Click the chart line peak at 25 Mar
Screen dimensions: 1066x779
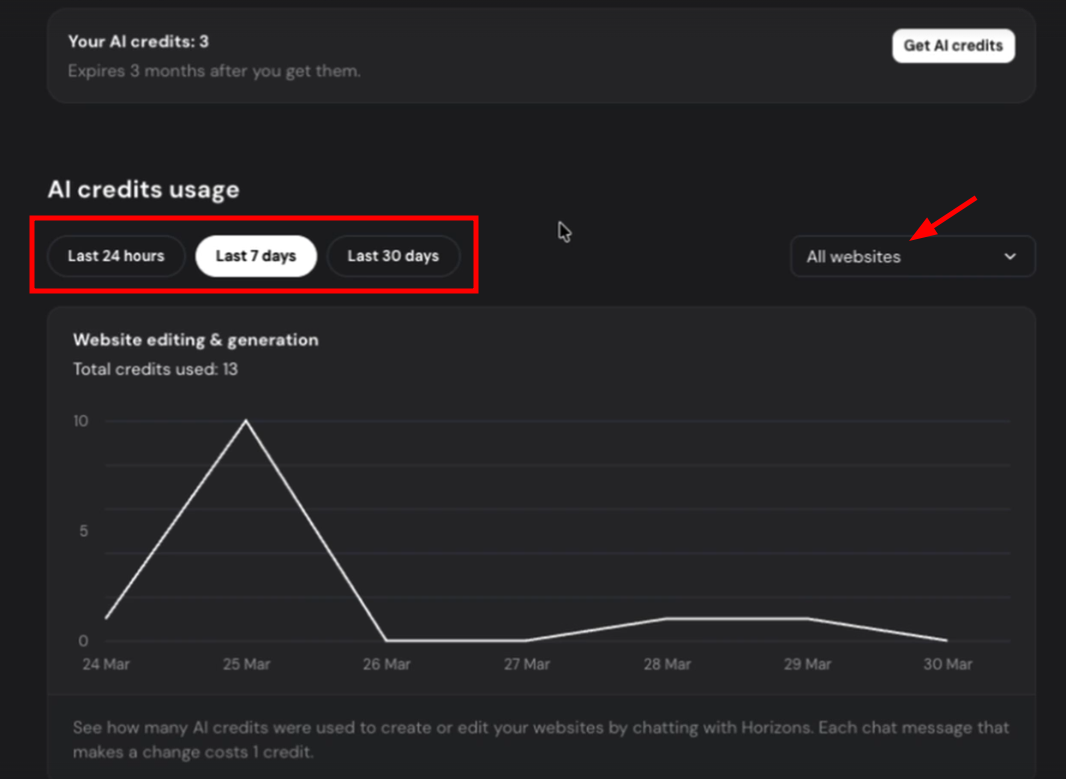click(246, 421)
